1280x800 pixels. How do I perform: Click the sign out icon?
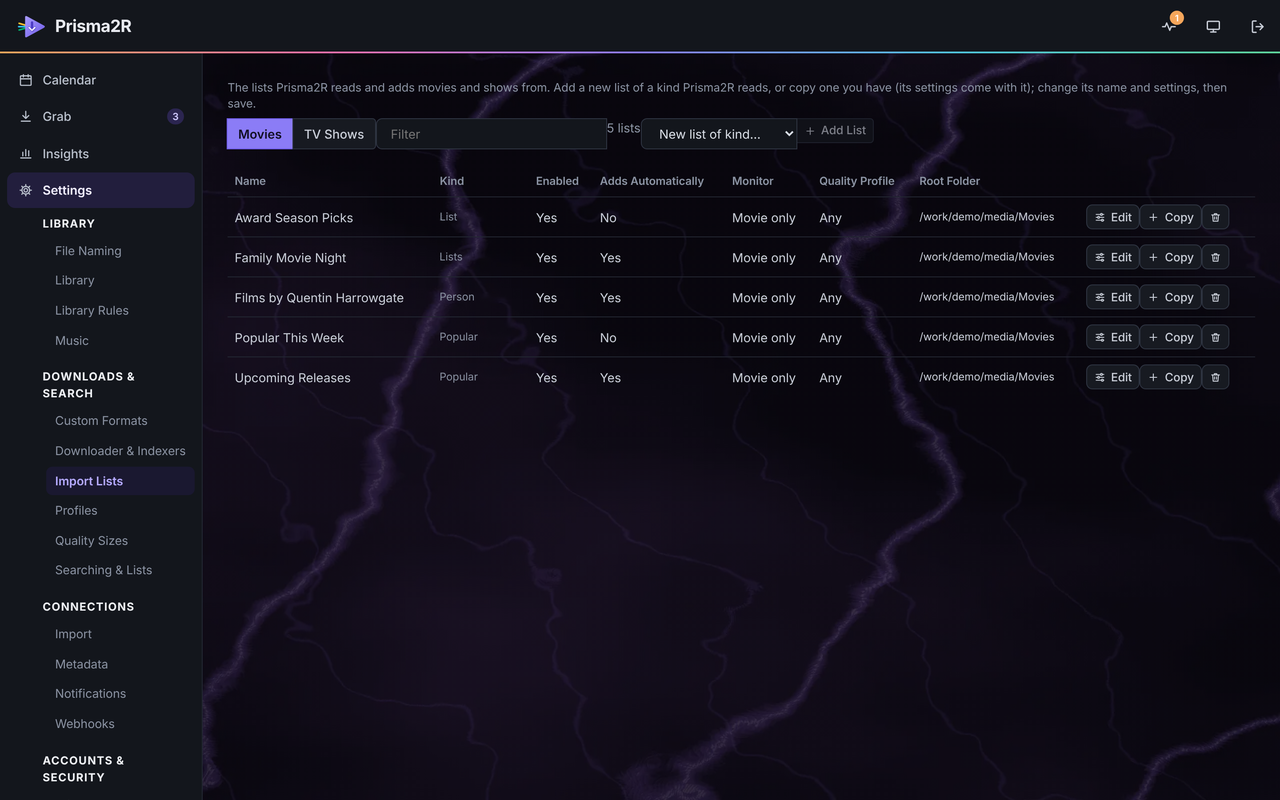[1257, 26]
